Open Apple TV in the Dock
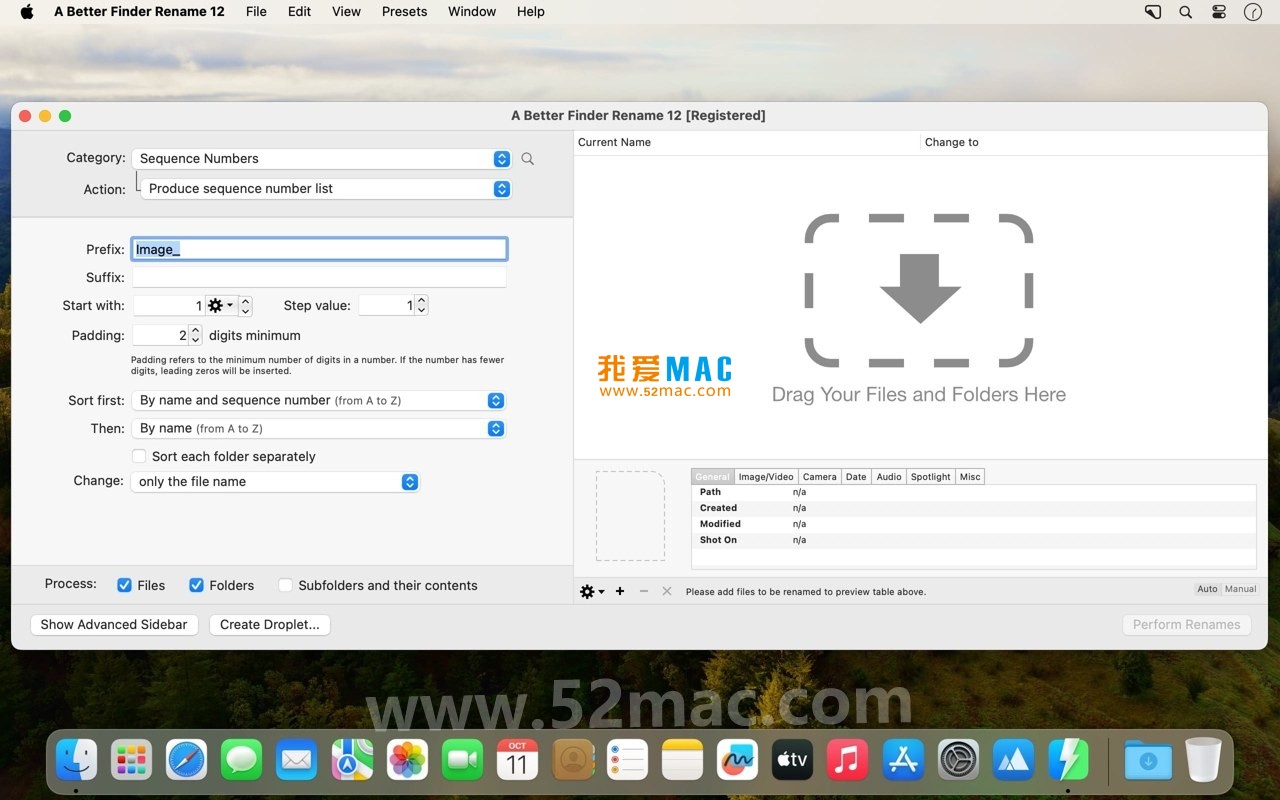The height and width of the screenshot is (800, 1280). 792,760
